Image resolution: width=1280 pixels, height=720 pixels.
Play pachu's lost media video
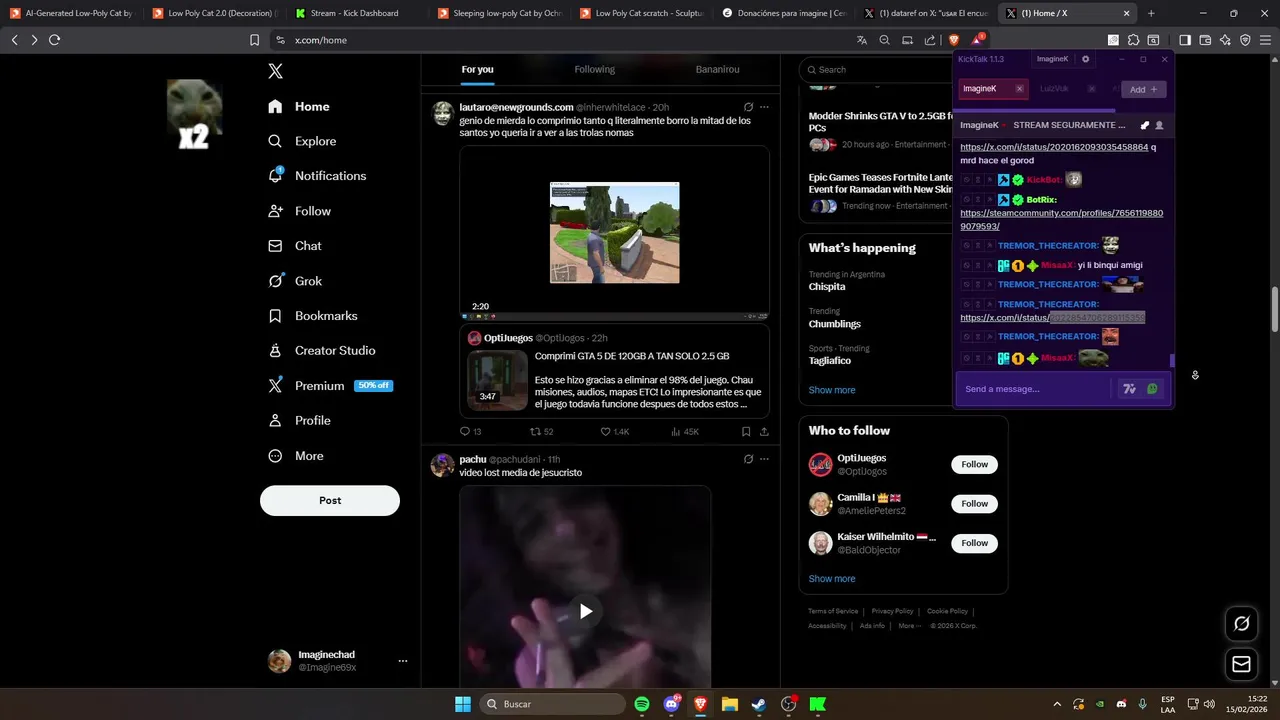click(x=586, y=611)
